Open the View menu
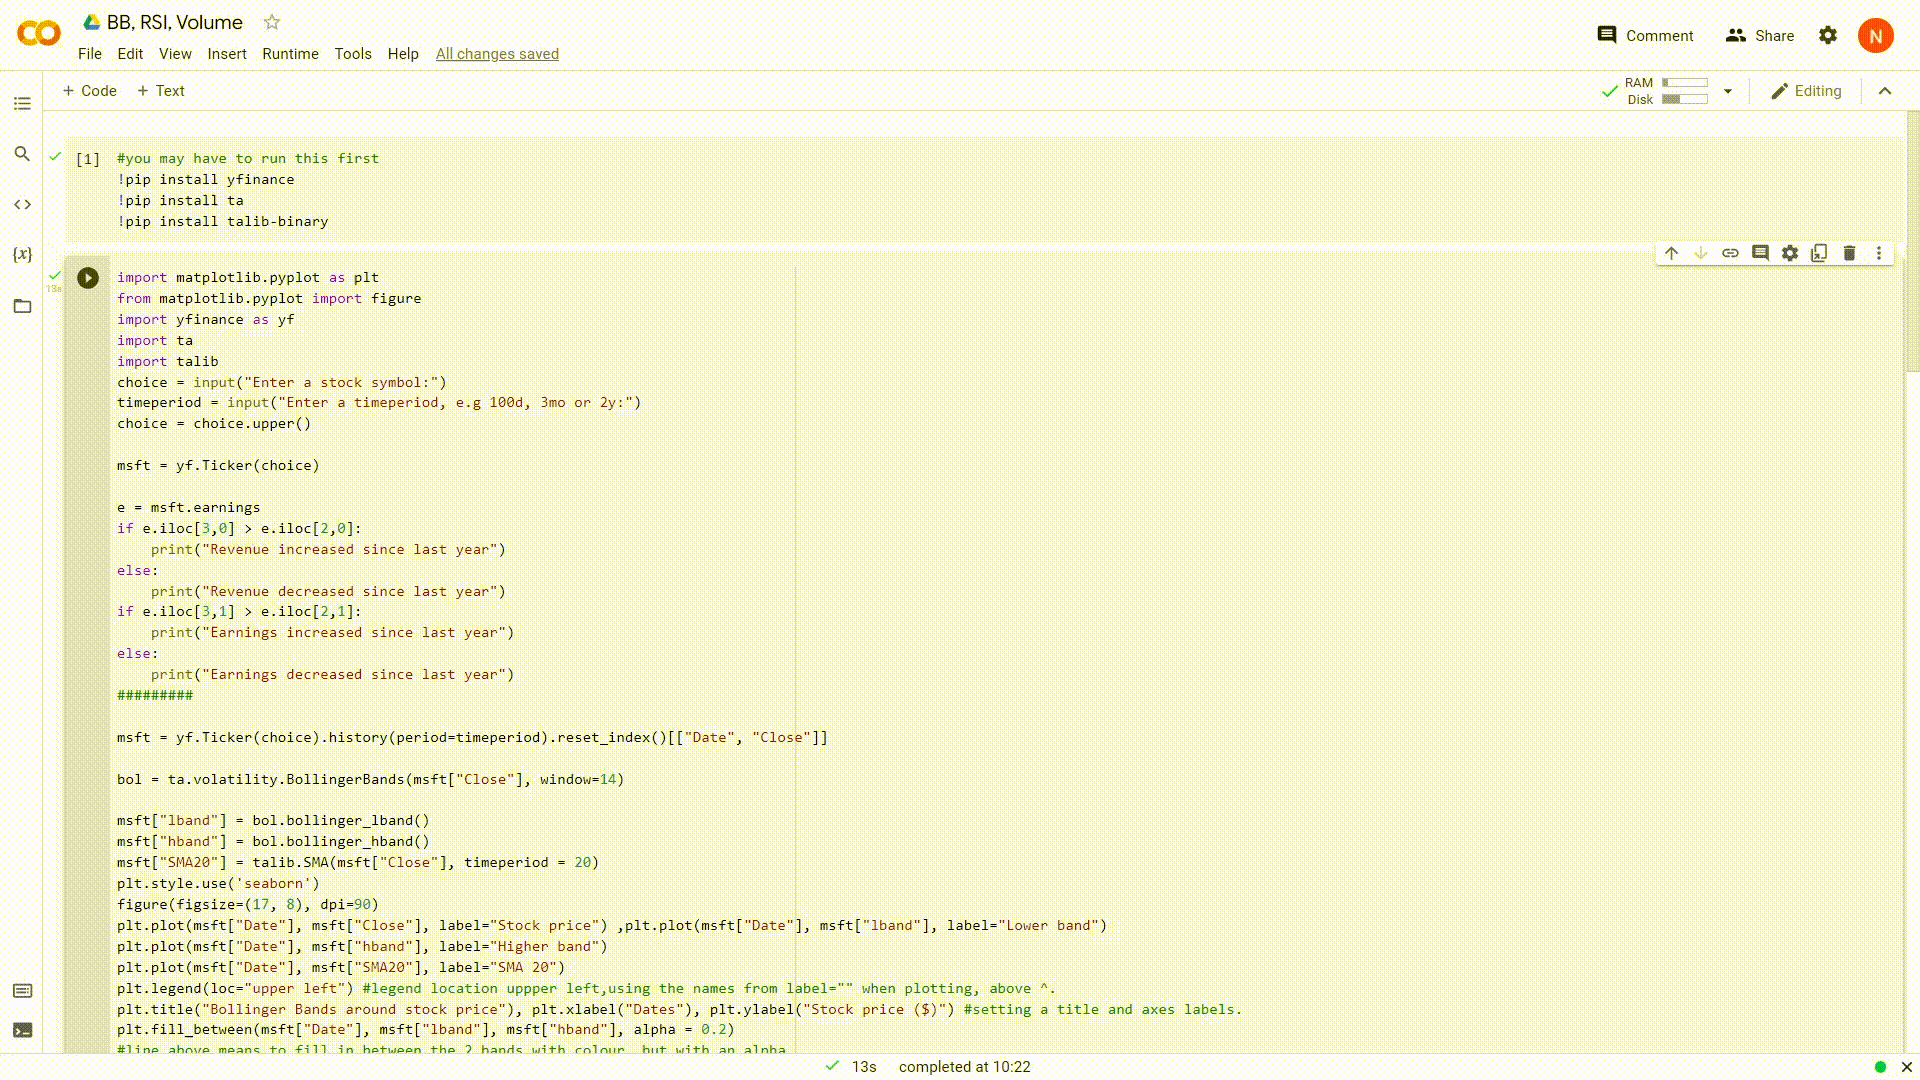 tap(175, 54)
